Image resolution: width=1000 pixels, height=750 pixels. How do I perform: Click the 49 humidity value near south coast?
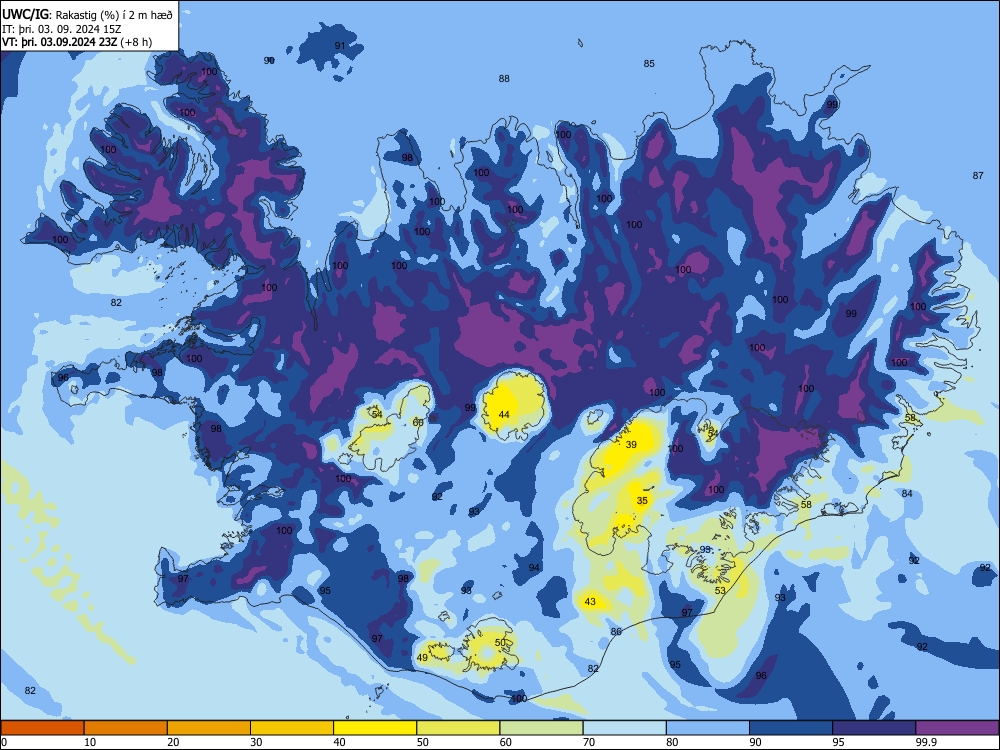(422, 658)
